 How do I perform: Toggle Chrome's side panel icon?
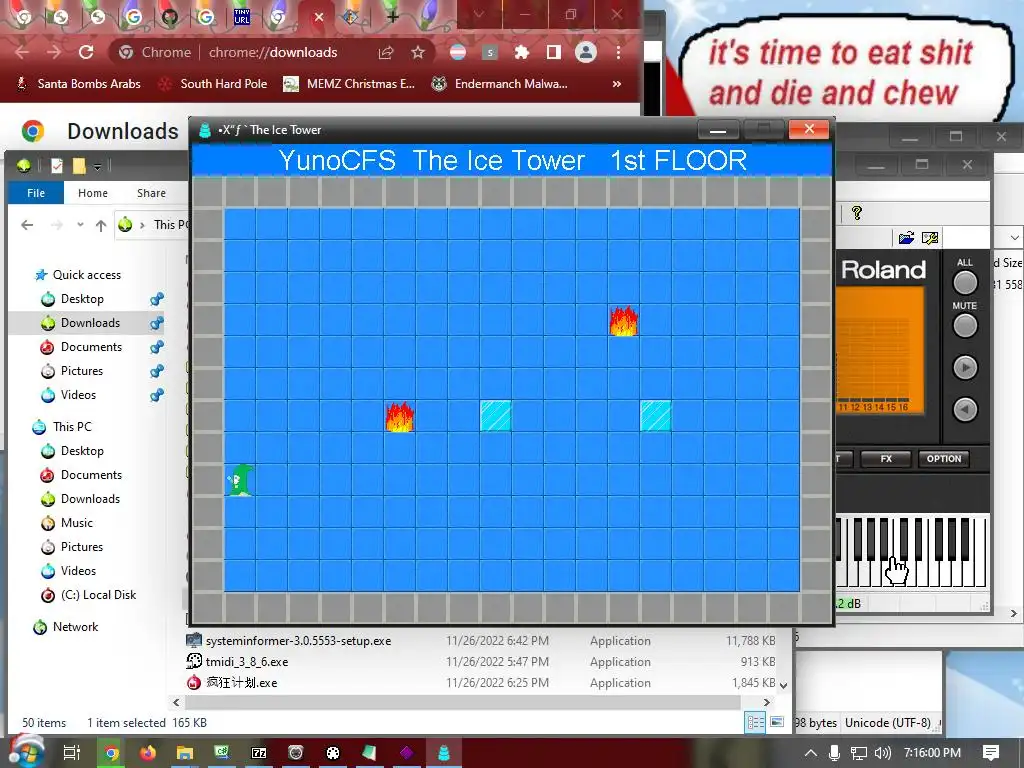point(553,52)
